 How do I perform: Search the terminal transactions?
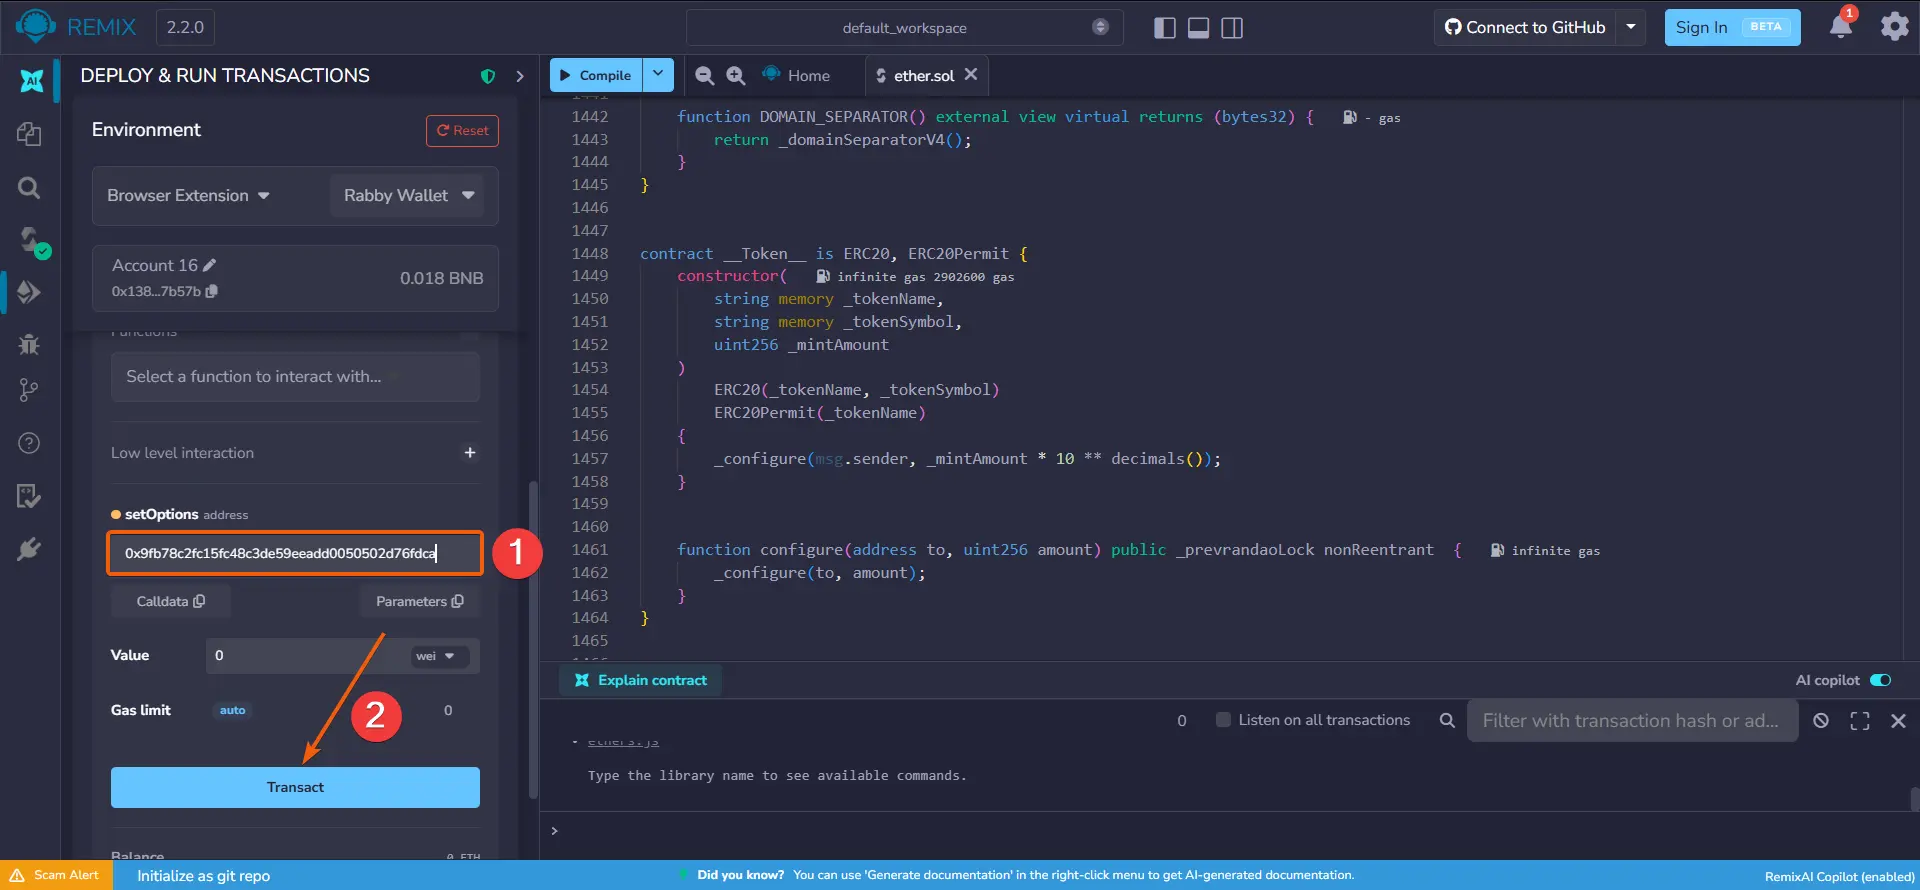[x=1447, y=720]
